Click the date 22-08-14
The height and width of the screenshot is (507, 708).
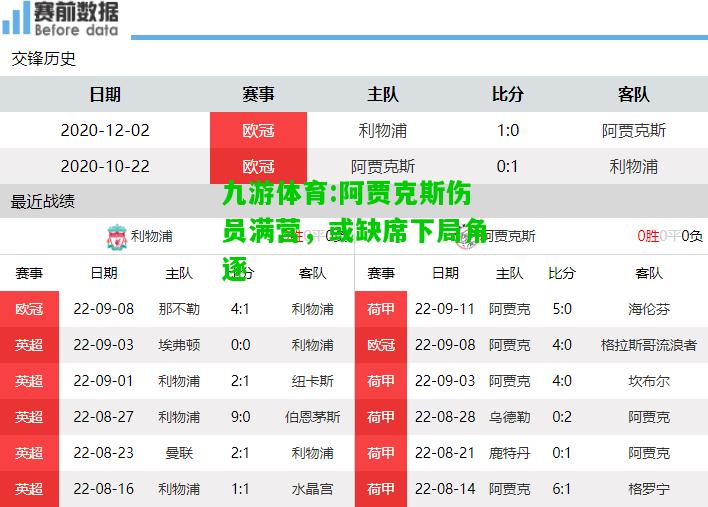(445, 489)
